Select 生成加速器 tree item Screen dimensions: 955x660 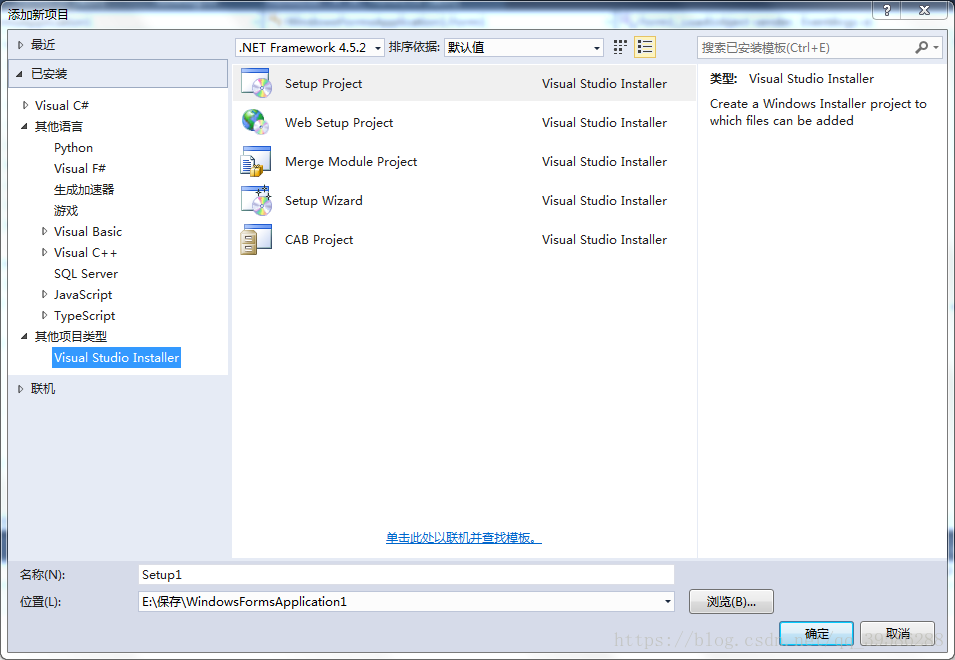84,189
